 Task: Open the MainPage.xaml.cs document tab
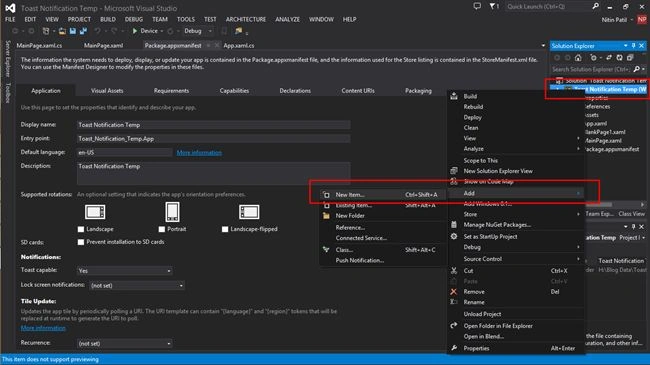pos(39,46)
